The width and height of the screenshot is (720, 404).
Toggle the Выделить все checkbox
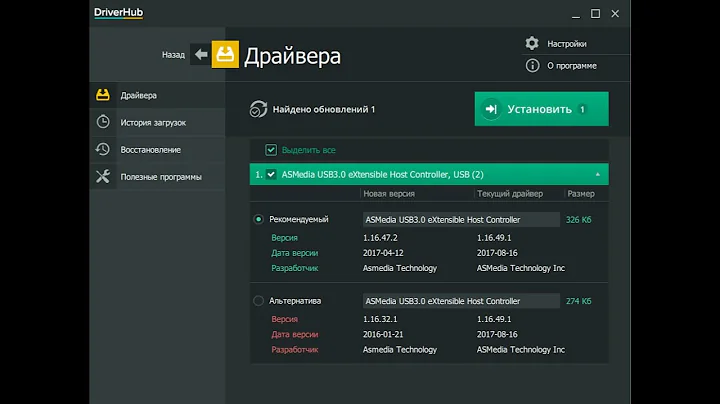click(x=271, y=150)
